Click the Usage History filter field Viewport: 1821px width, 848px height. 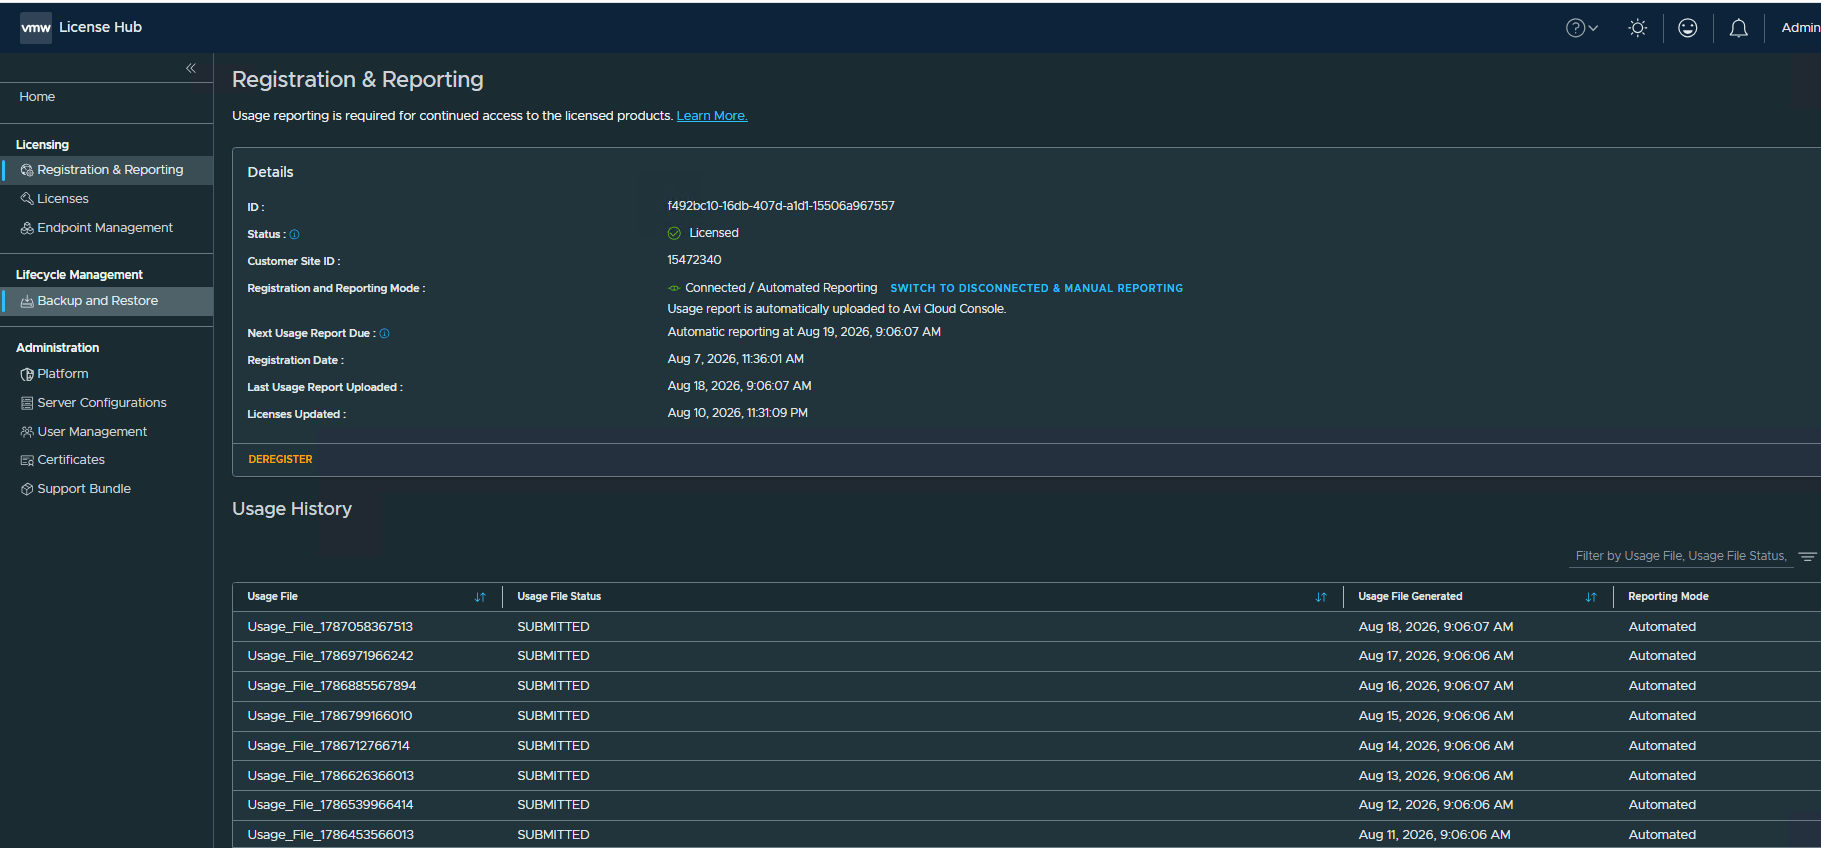1681,556
